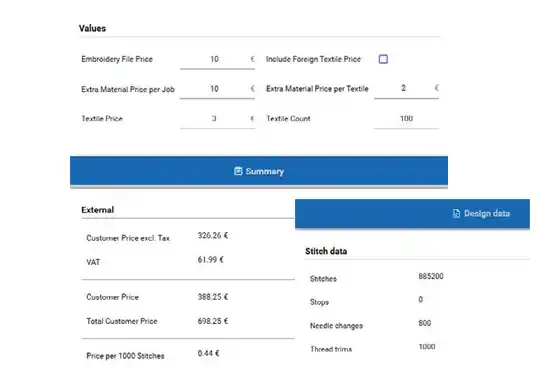Click the Price per 1000 Stitches label
Viewport: 550px width, 386px height.
[125, 356]
